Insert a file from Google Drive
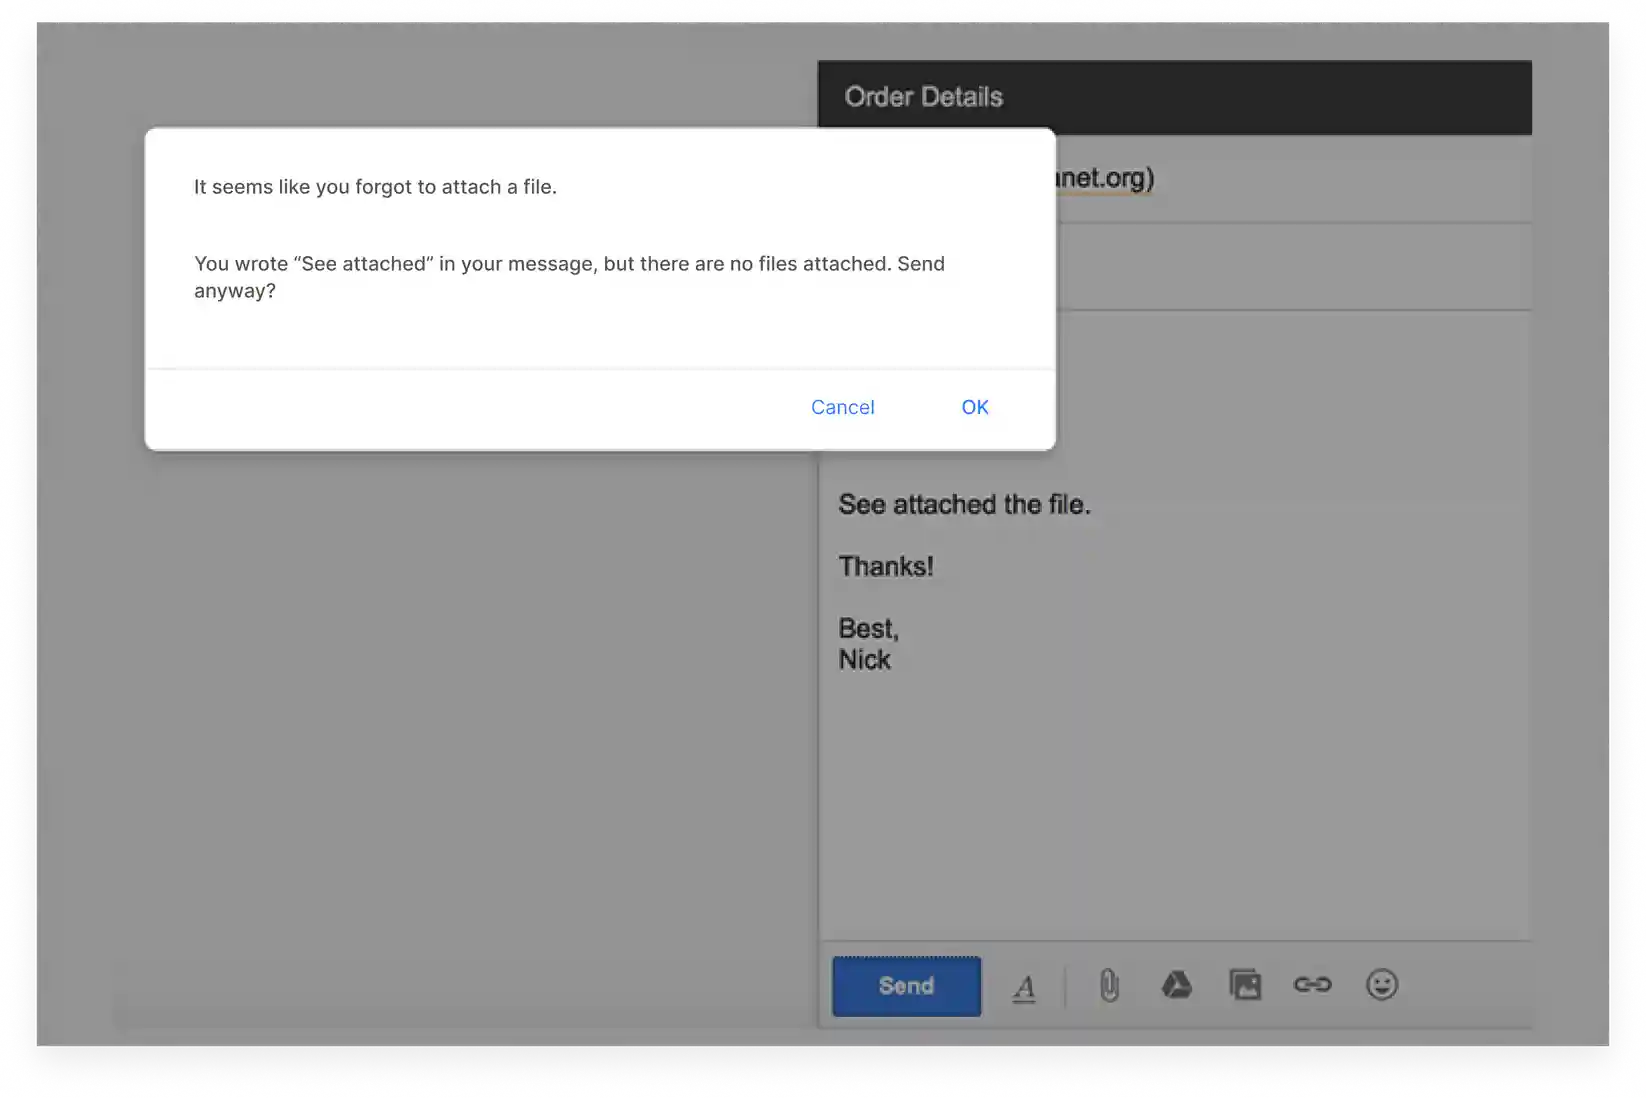The height and width of the screenshot is (1098, 1646). tap(1177, 985)
